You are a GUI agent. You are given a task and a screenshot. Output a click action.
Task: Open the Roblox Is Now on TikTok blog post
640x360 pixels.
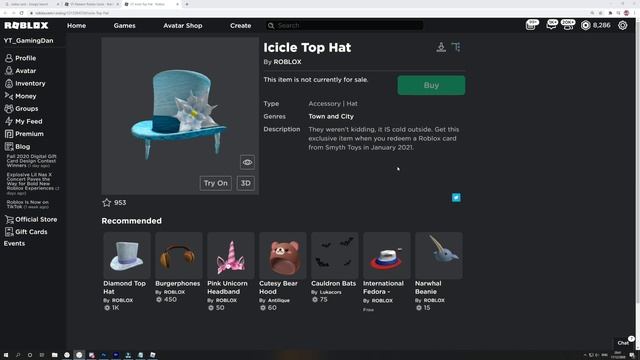pyautogui.click(x=27, y=204)
